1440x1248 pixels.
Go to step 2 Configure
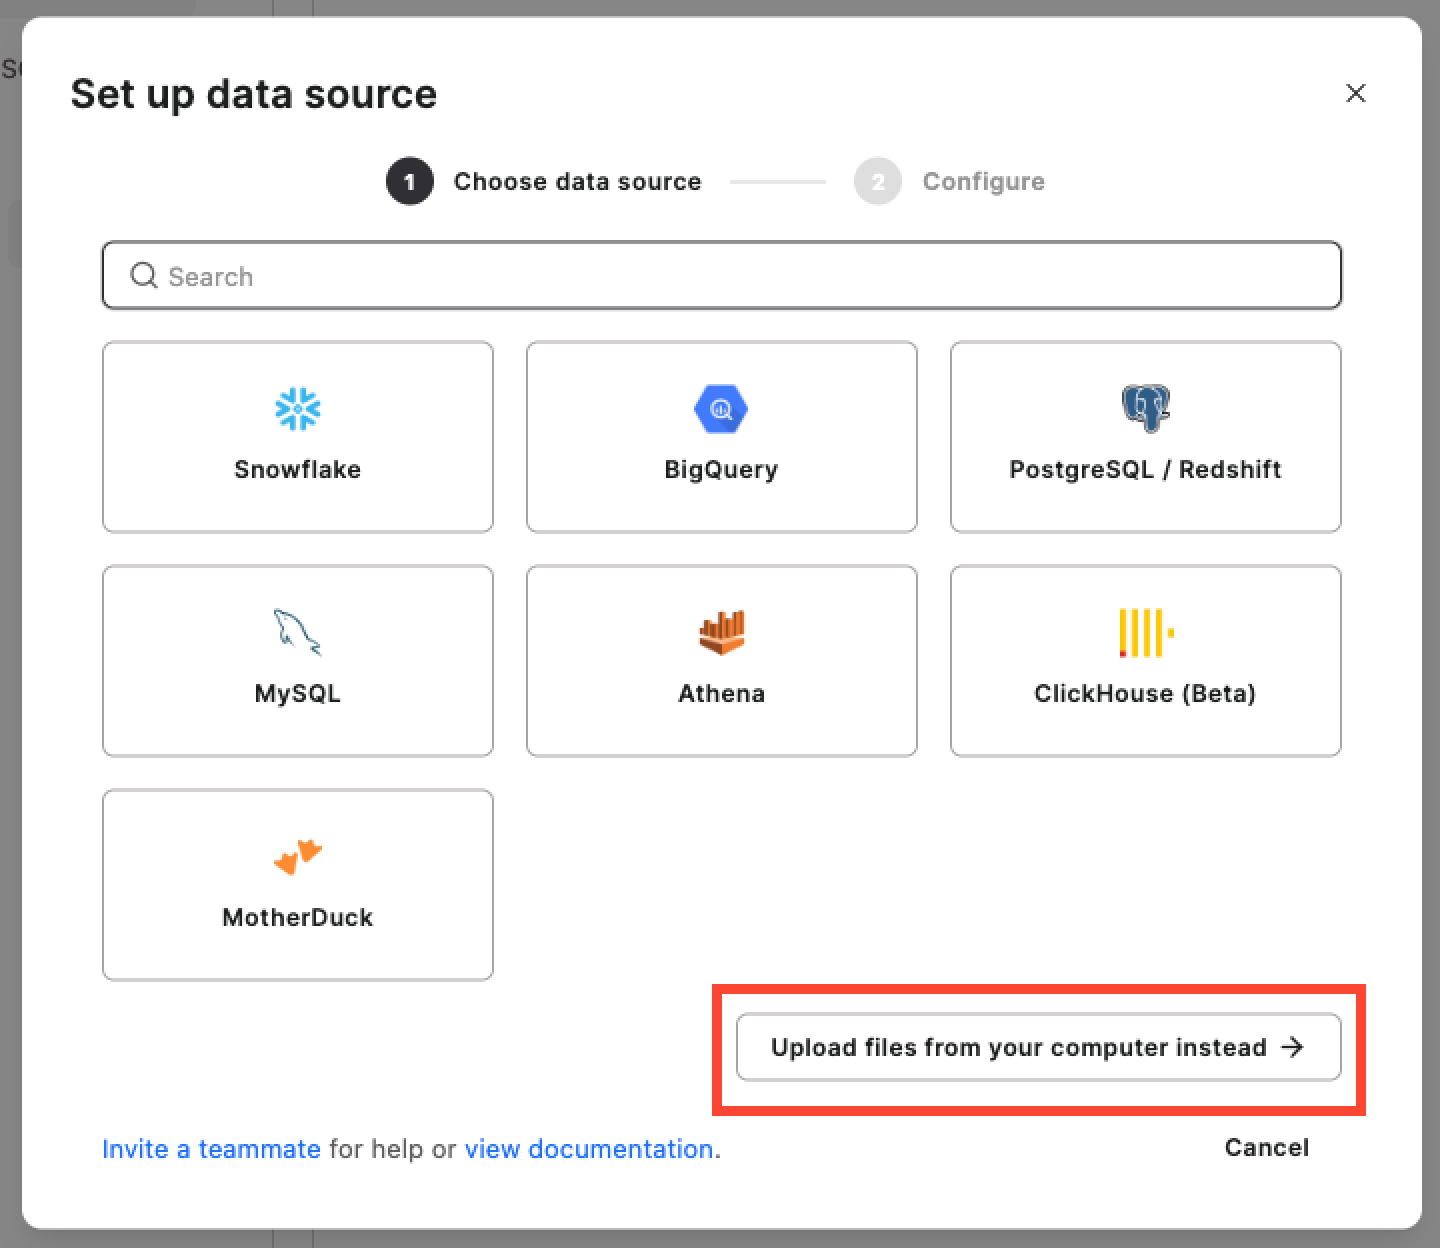point(950,182)
